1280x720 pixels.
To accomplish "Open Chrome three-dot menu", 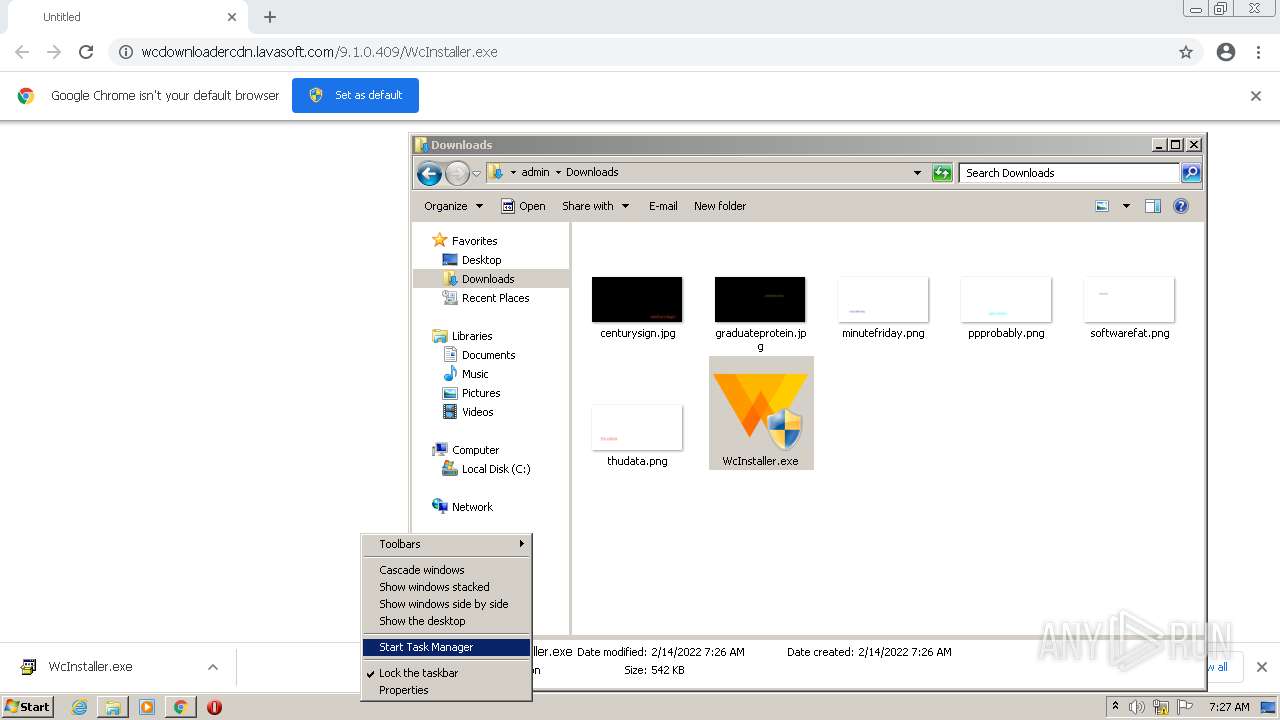I will pyautogui.click(x=1258, y=52).
